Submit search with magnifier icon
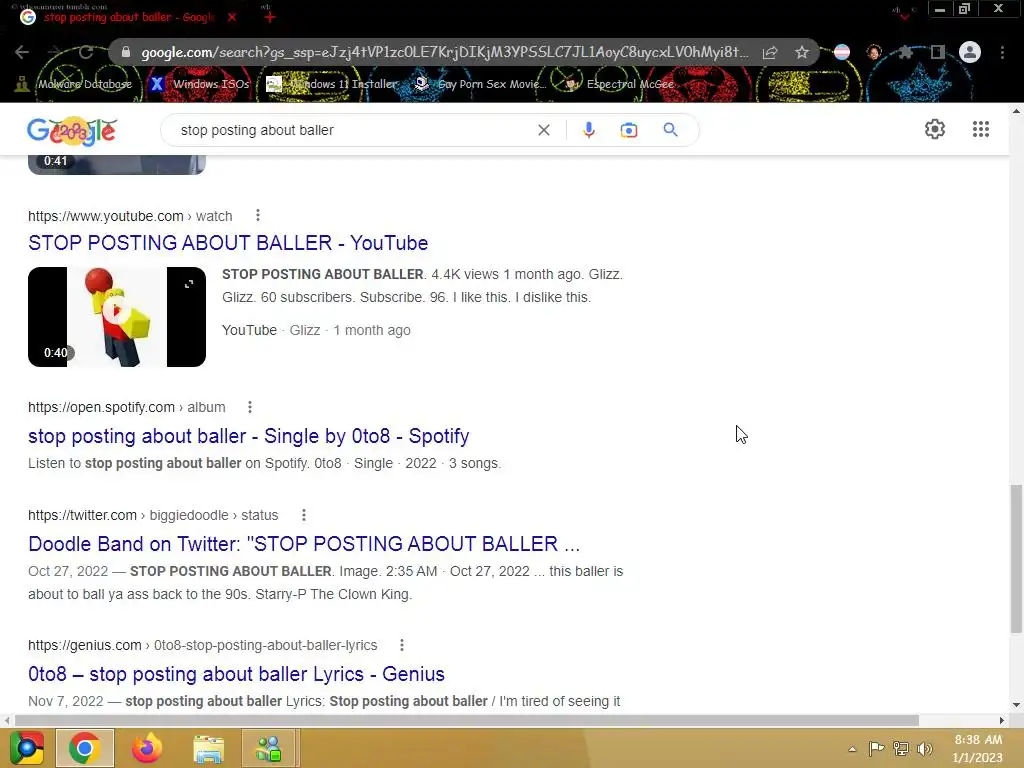This screenshot has width=1024, height=768. click(670, 130)
